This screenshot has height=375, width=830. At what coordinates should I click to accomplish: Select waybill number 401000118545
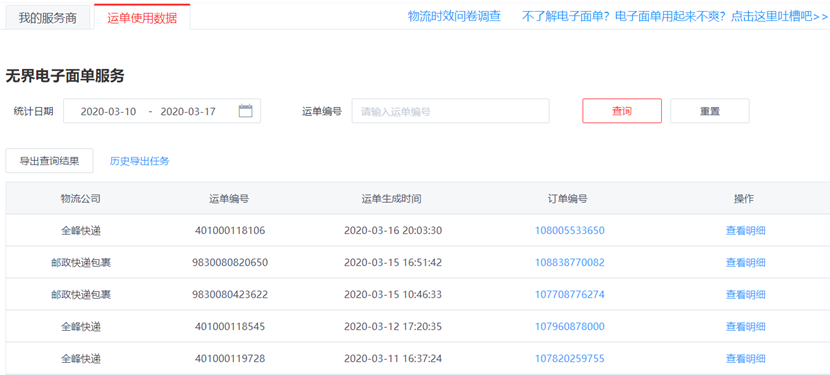pos(230,326)
